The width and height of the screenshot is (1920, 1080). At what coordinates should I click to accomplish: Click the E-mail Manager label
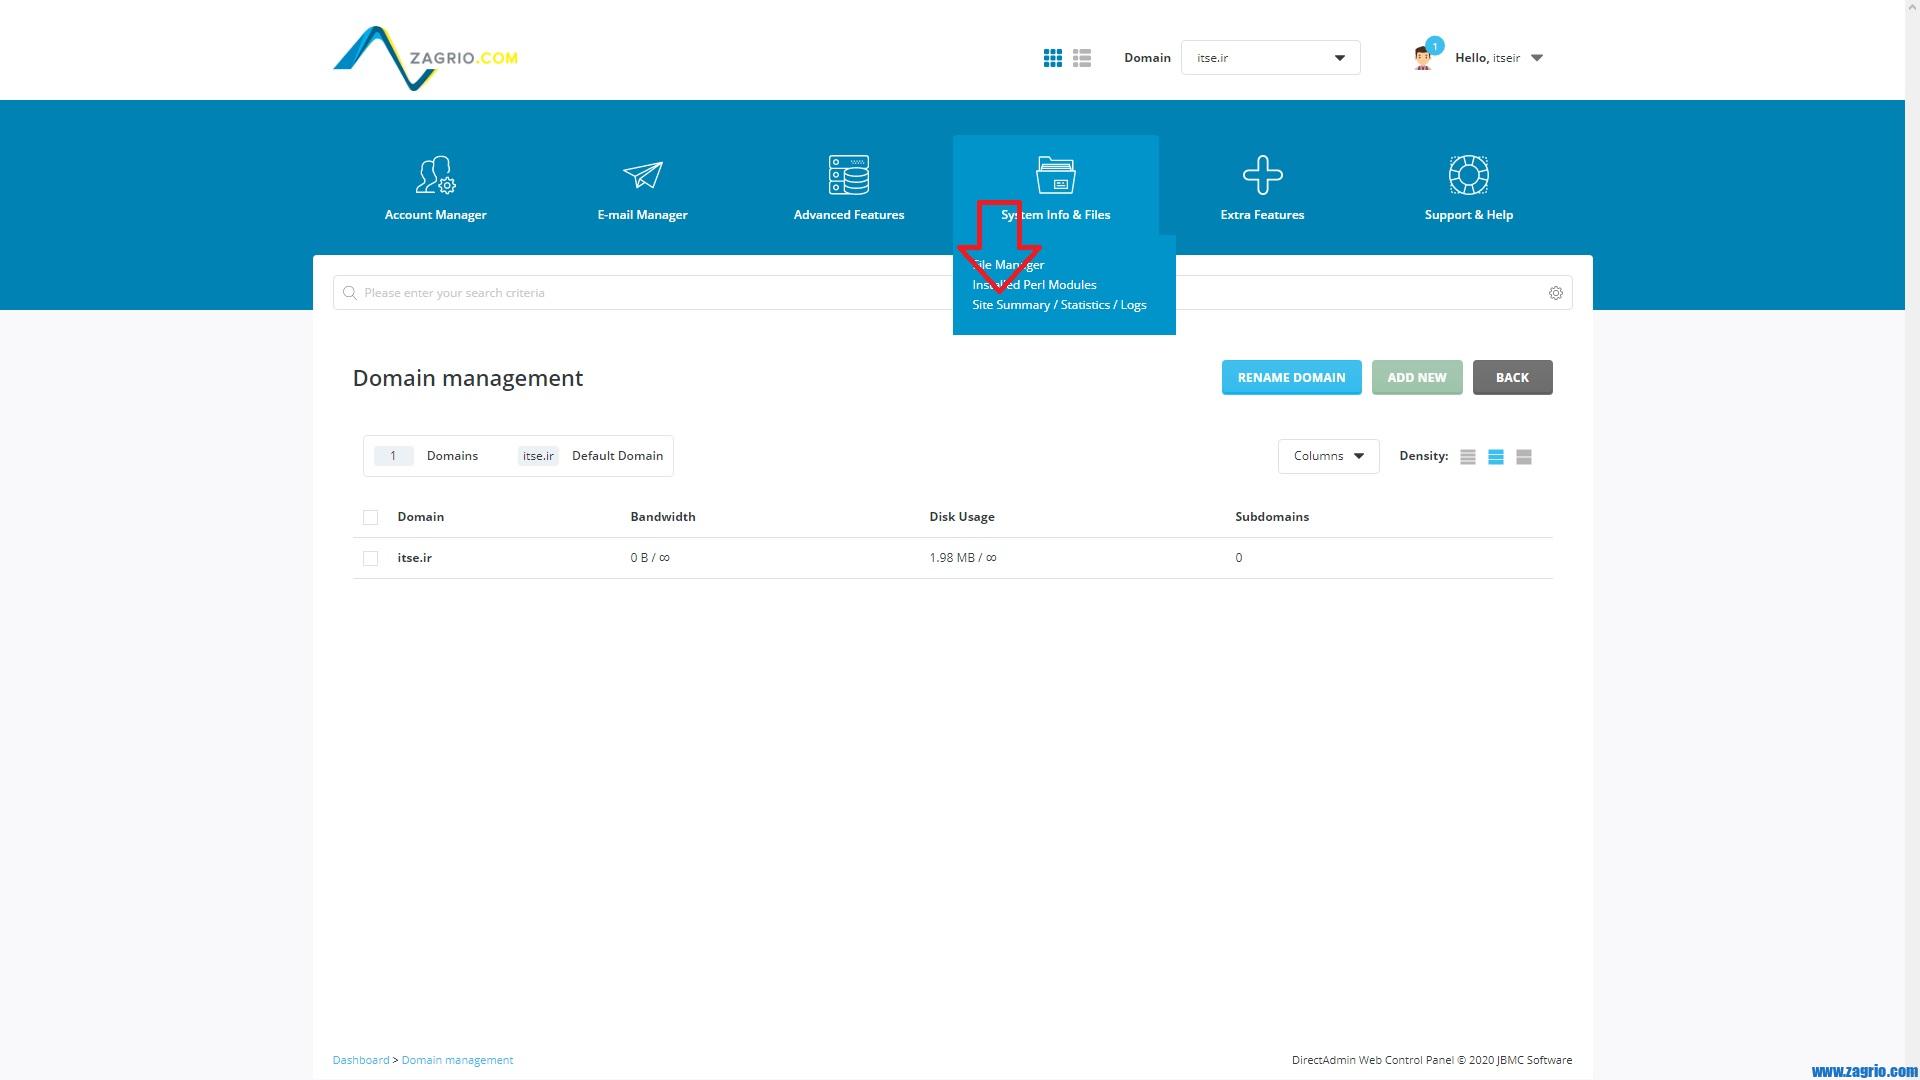pos(642,215)
